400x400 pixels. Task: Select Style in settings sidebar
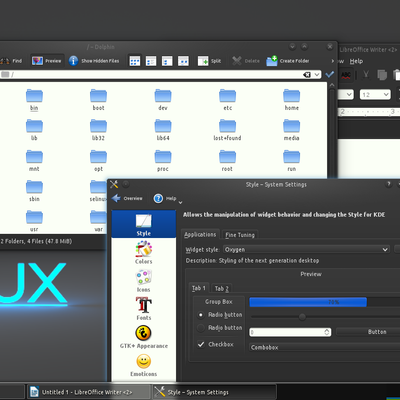click(144, 224)
